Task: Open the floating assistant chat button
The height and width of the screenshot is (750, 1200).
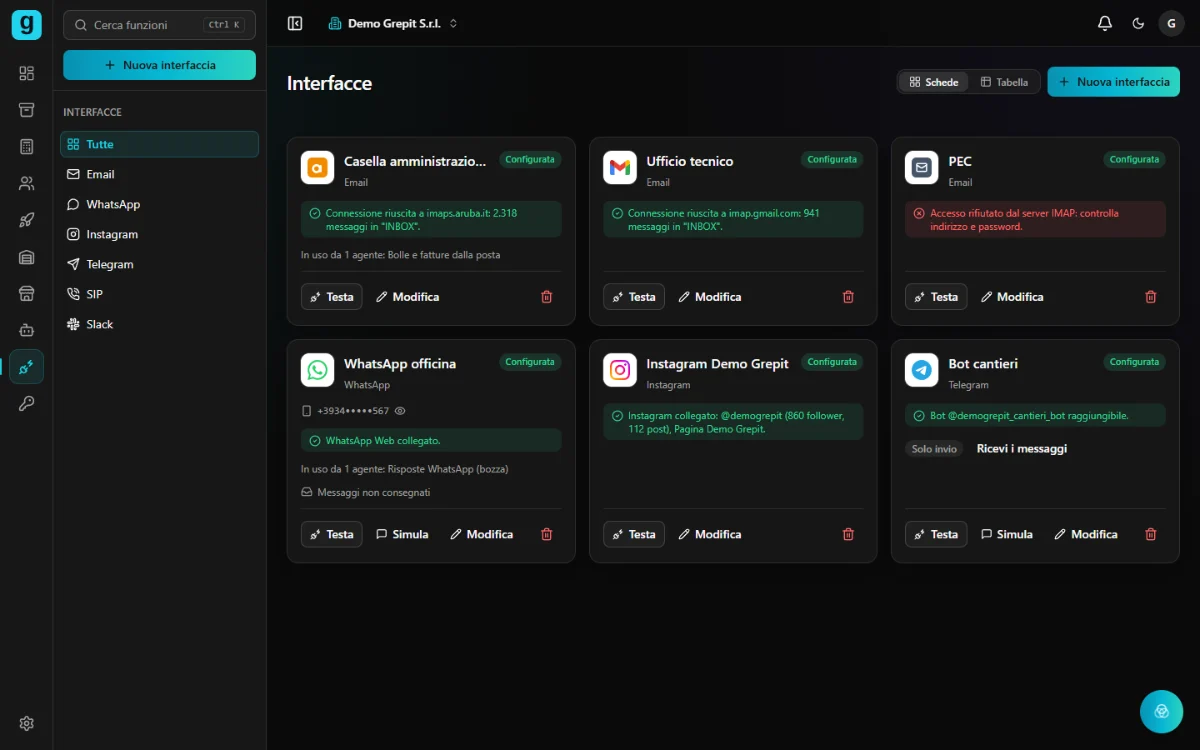Action: (x=1161, y=711)
